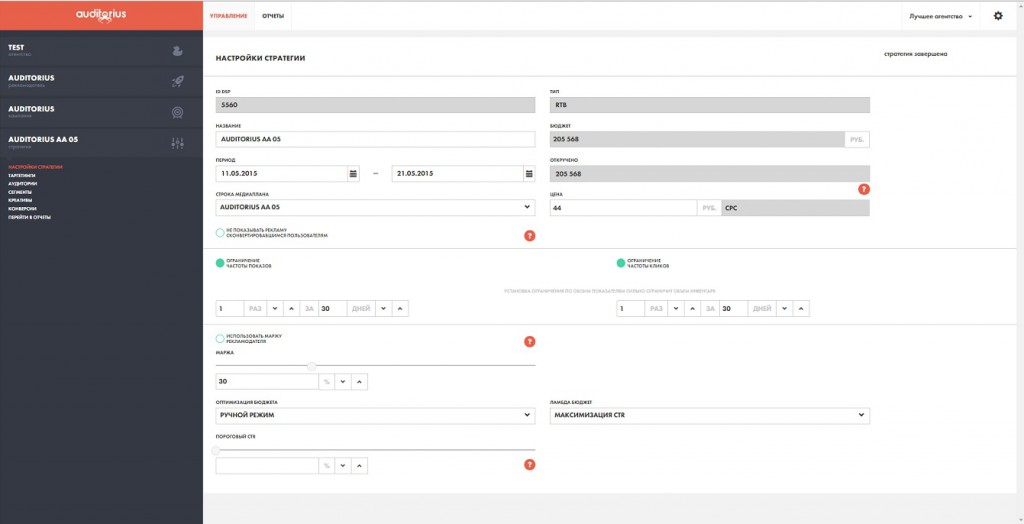Toggle 'Ограничение частоты кликов' switch
Viewport: 1024px width, 524px height.
coord(621,264)
